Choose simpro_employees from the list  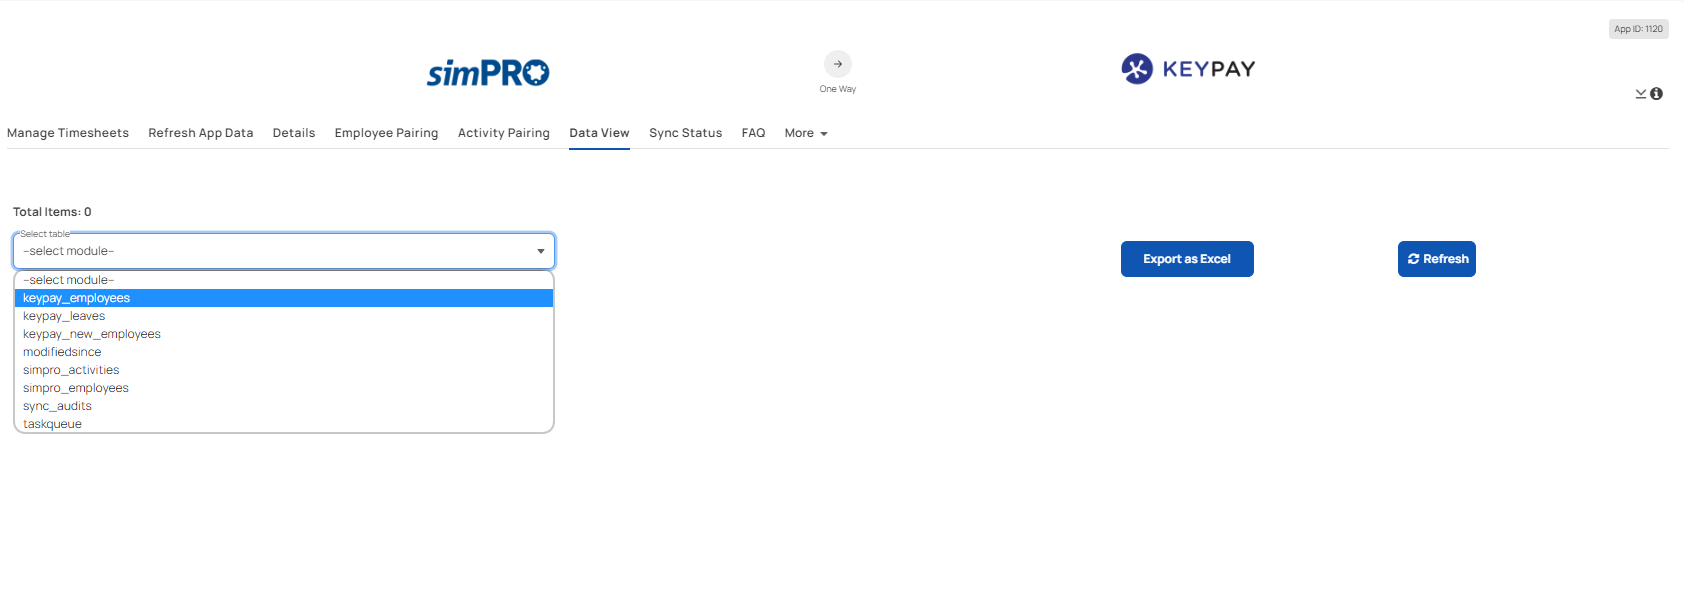[x=284, y=388]
